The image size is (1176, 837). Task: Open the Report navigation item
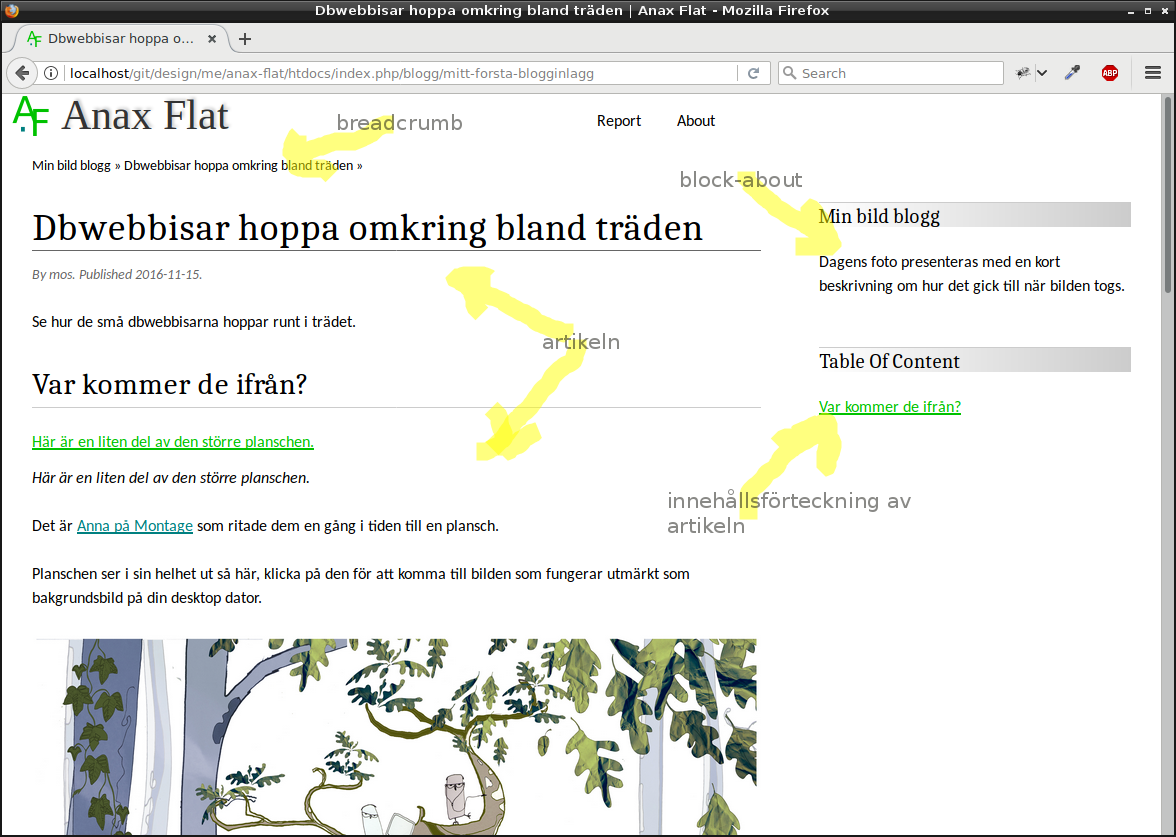619,121
